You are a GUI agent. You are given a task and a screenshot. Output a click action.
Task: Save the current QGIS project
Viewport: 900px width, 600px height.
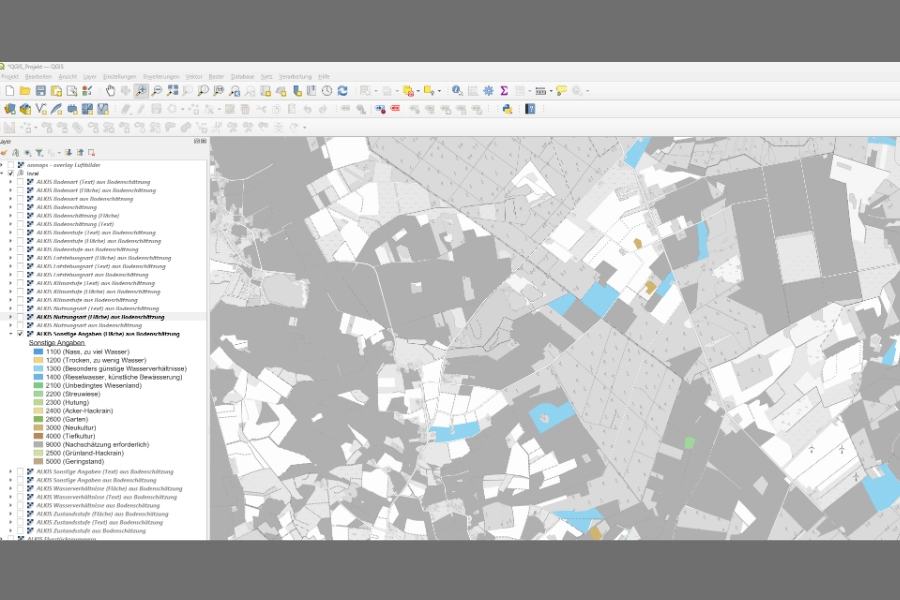click(41, 89)
